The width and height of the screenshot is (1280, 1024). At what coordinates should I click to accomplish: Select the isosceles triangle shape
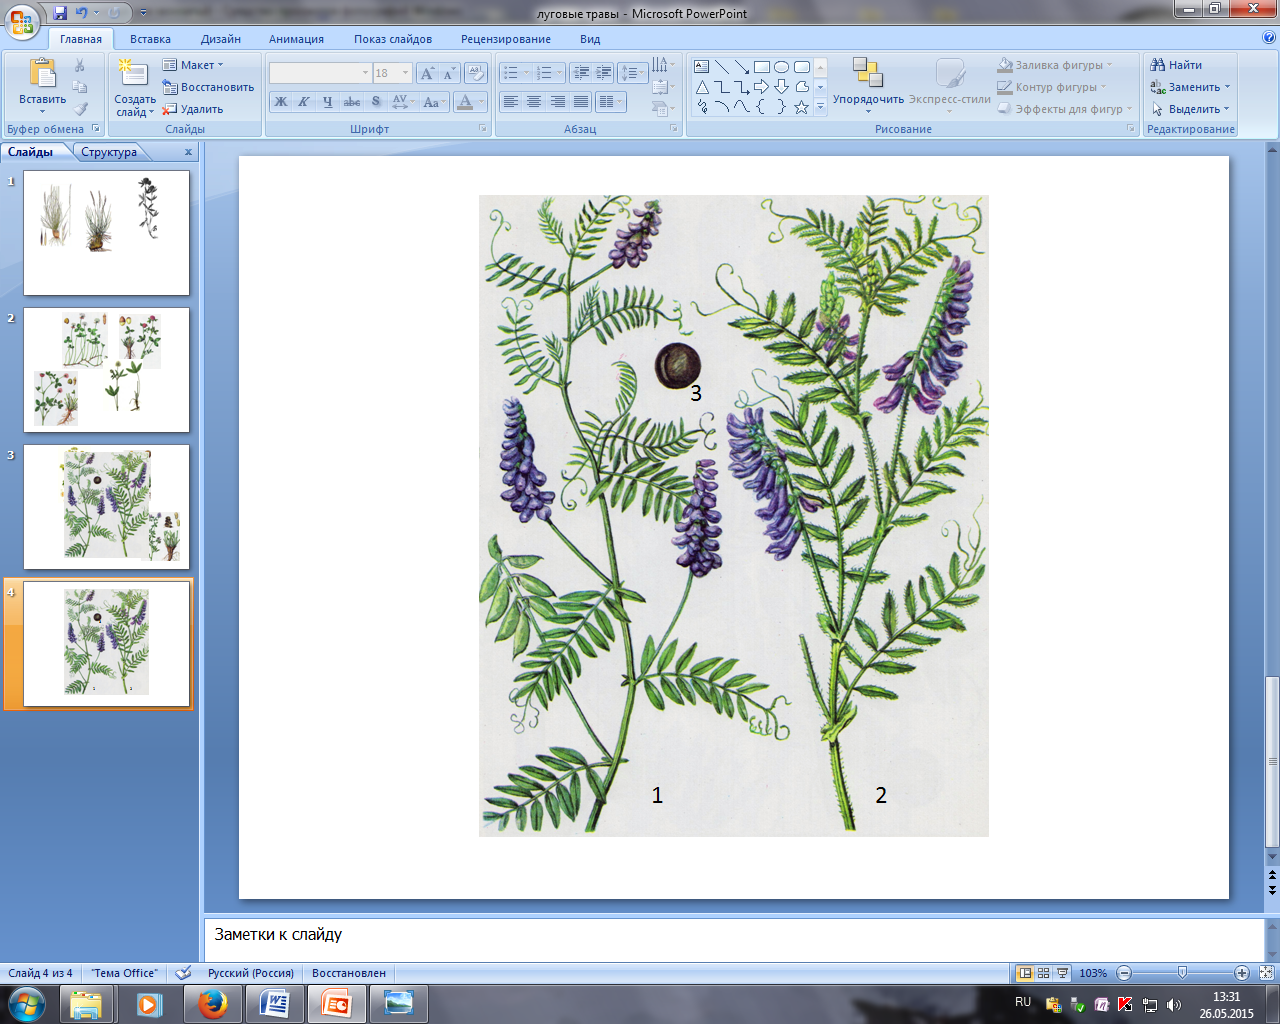pos(702,87)
